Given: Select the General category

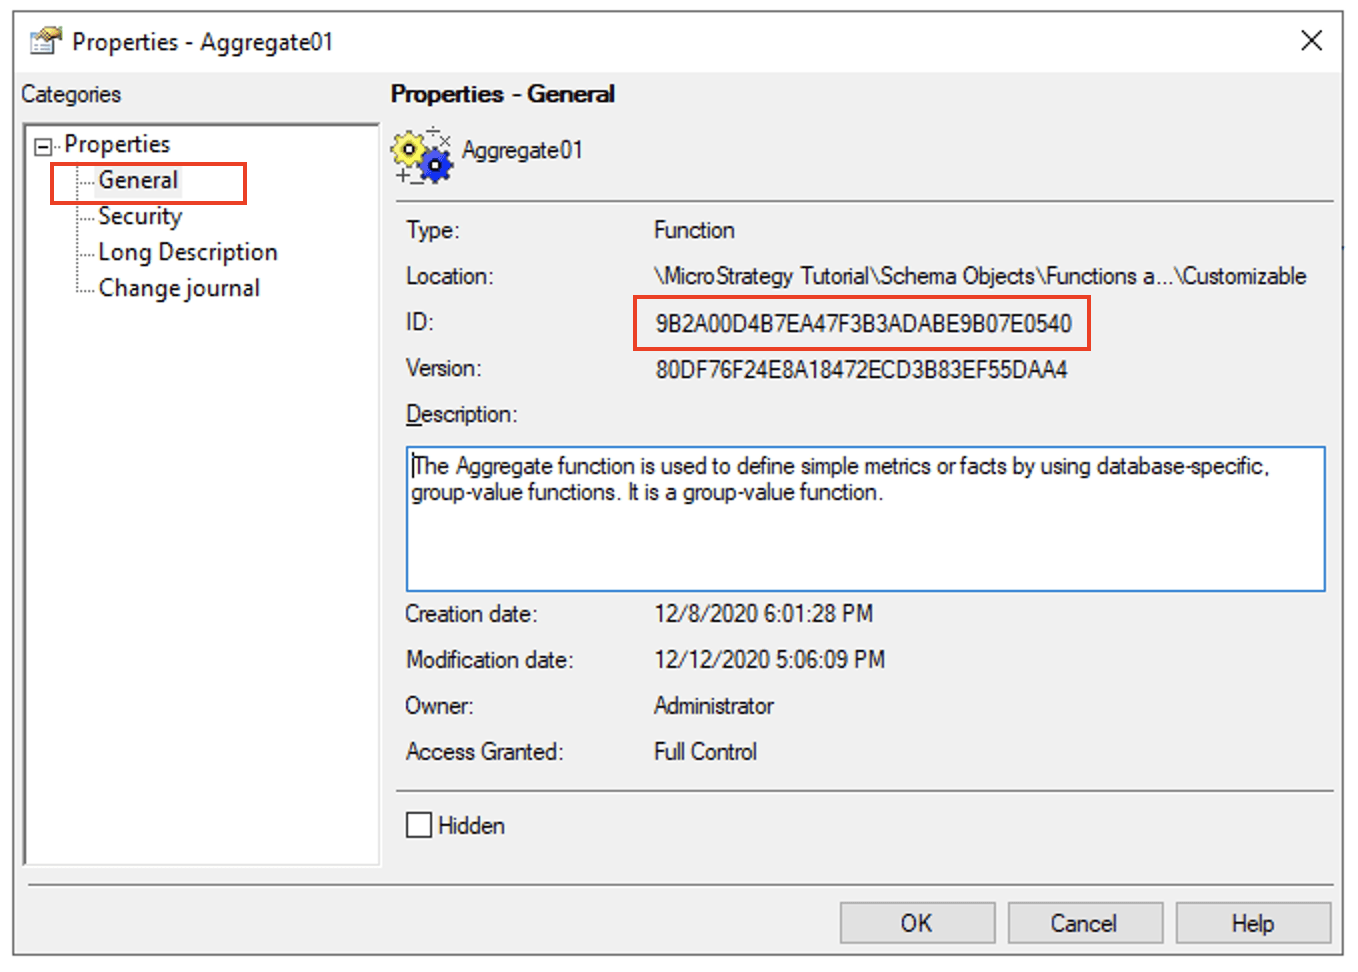Looking at the screenshot, I should pyautogui.click(x=138, y=181).
